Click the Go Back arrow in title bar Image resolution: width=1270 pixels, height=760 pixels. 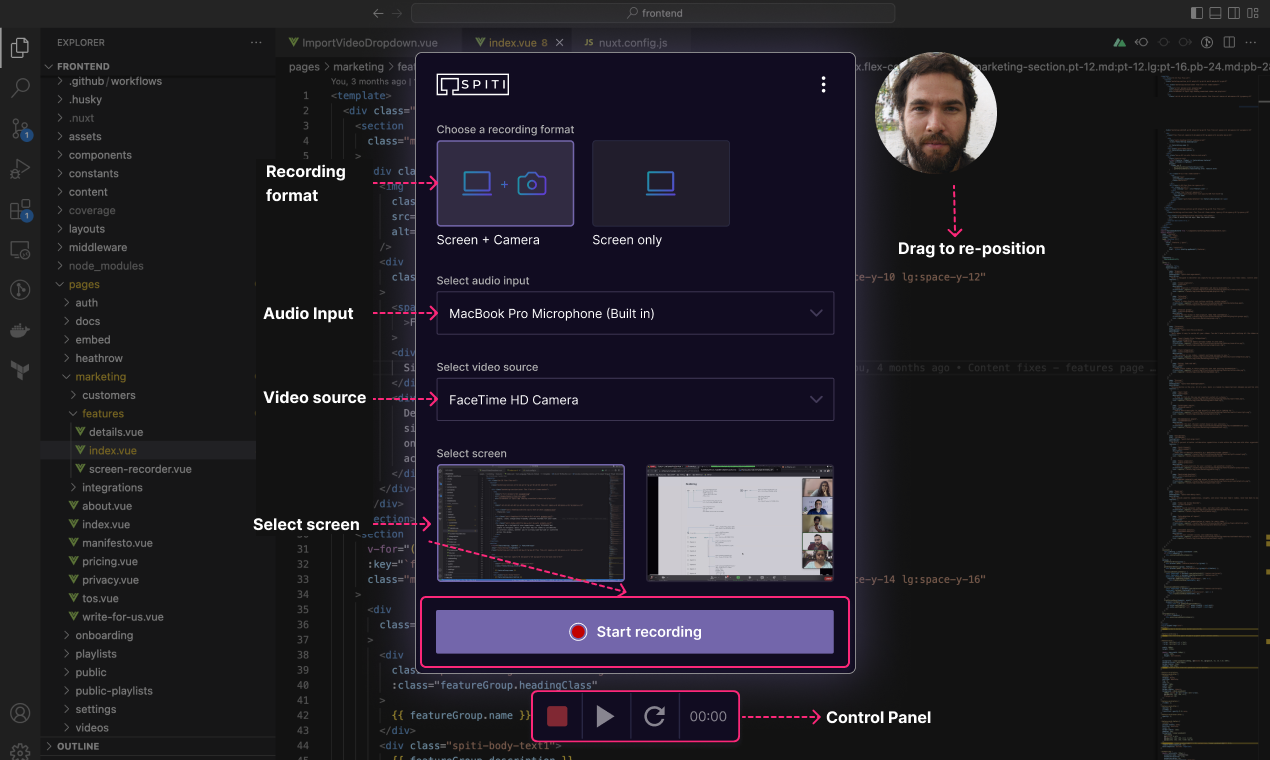pos(377,13)
